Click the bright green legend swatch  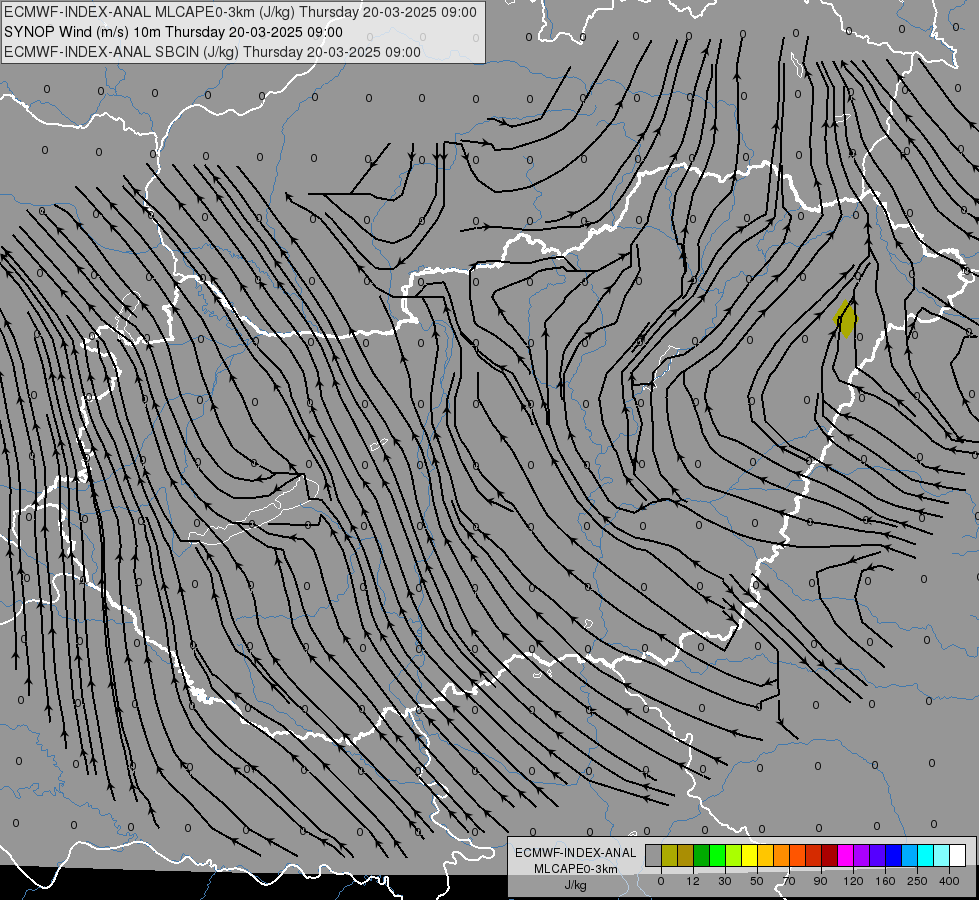[x=717, y=855]
